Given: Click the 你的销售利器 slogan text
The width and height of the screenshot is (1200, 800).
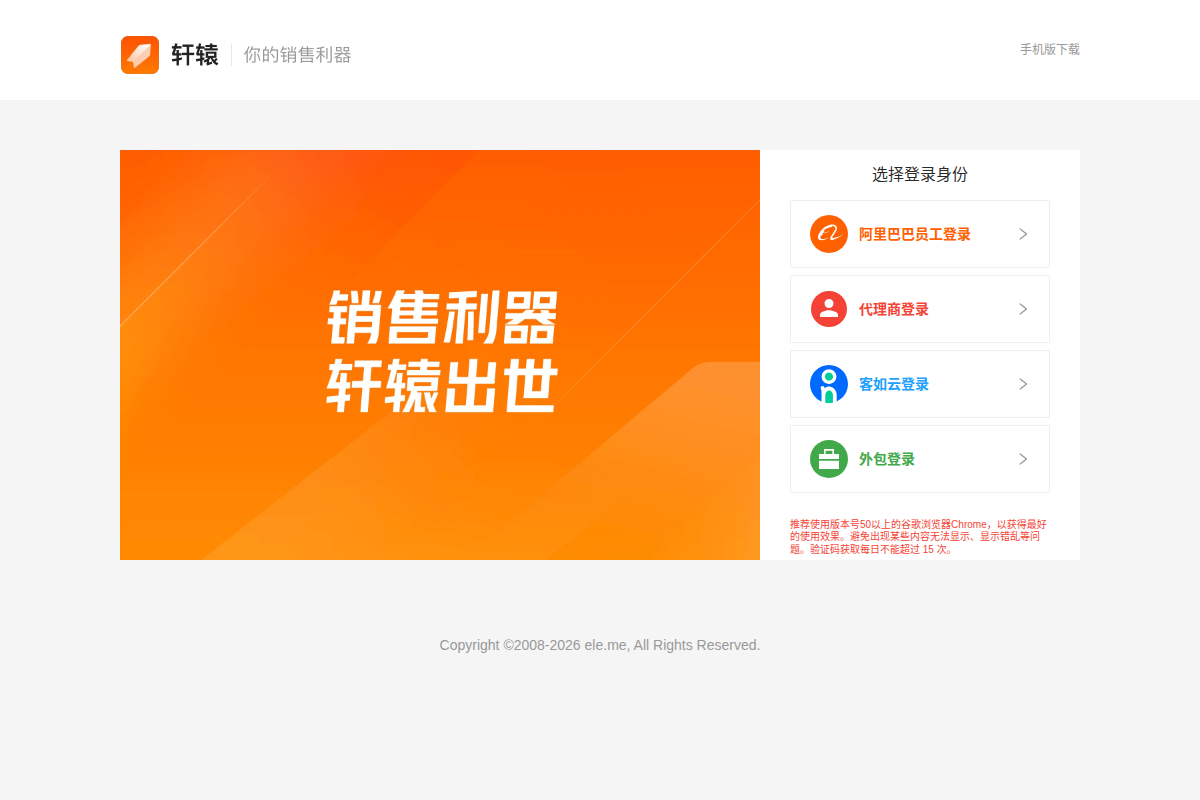Looking at the screenshot, I should tap(298, 55).
